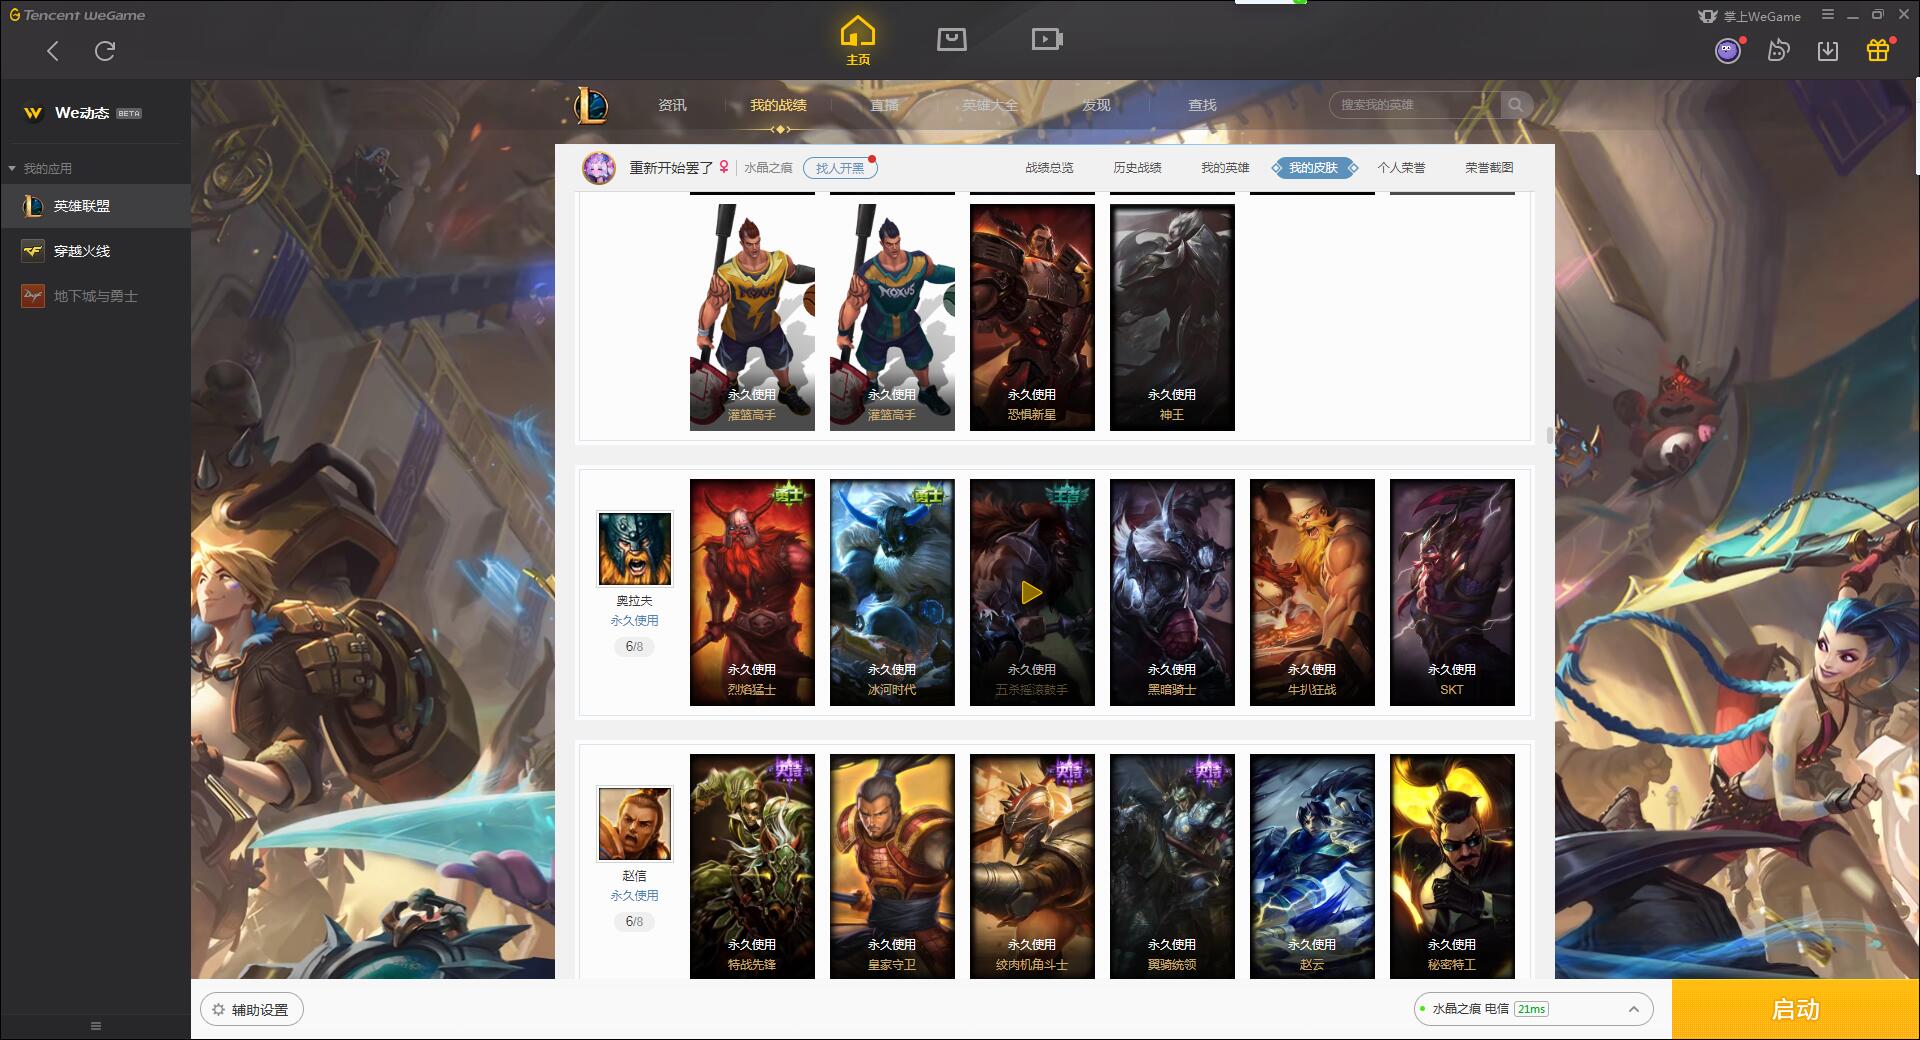Screen dimensions: 1920x1040
Task: Open the 烈焰猛士 skin card
Action: click(x=752, y=592)
